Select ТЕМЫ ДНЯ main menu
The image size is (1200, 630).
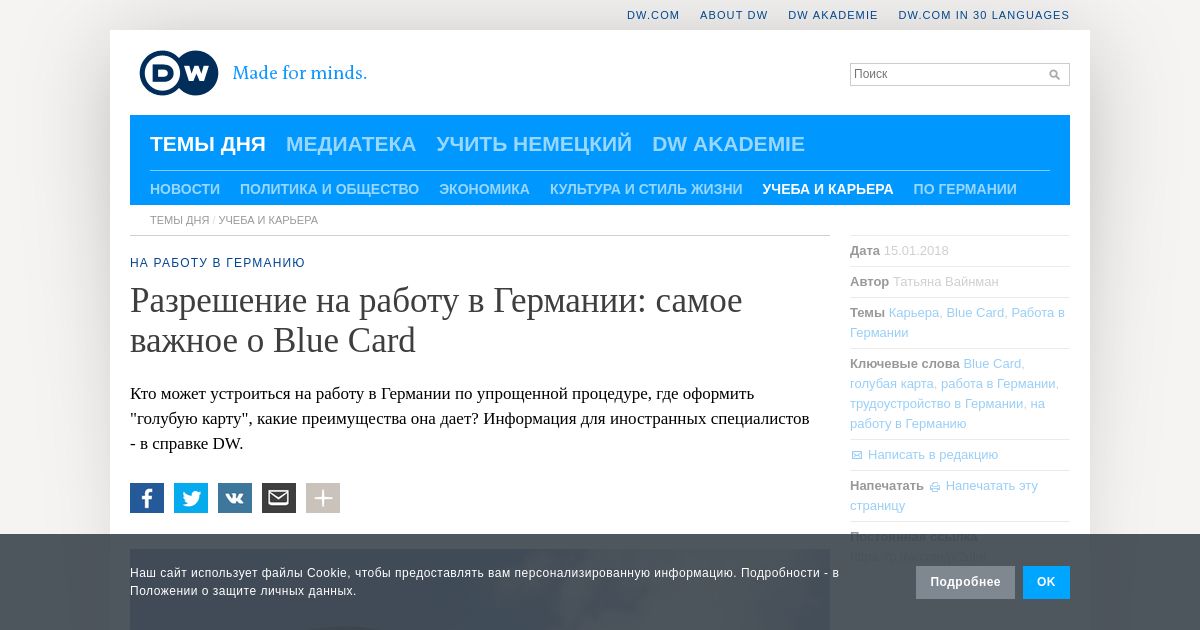coord(208,144)
